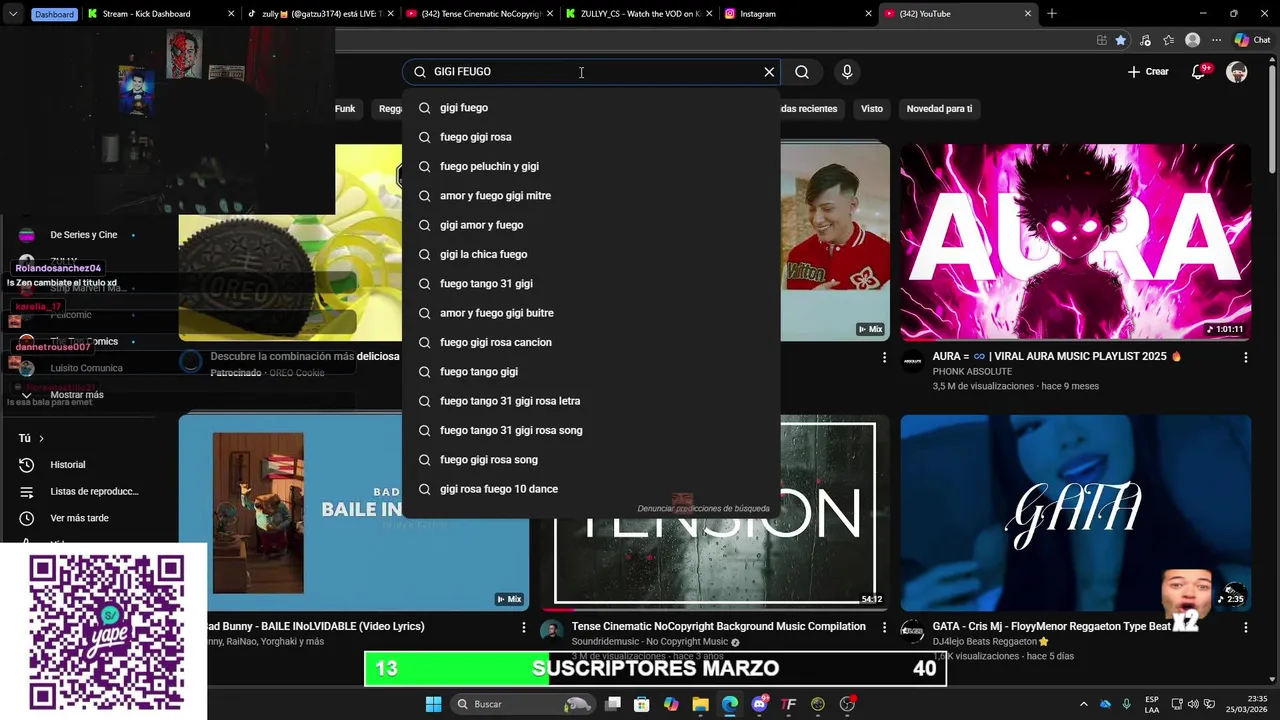Select the suggestion 'gigi fuego'
Image resolution: width=1280 pixels, height=720 pixels.
tap(591, 107)
